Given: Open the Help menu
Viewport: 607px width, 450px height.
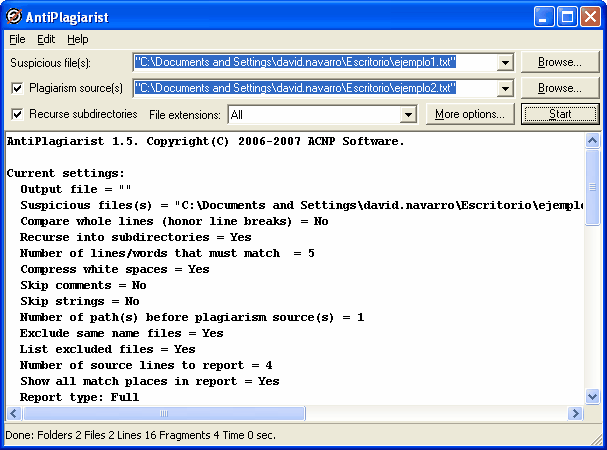Looking at the screenshot, I should tap(77, 39).
